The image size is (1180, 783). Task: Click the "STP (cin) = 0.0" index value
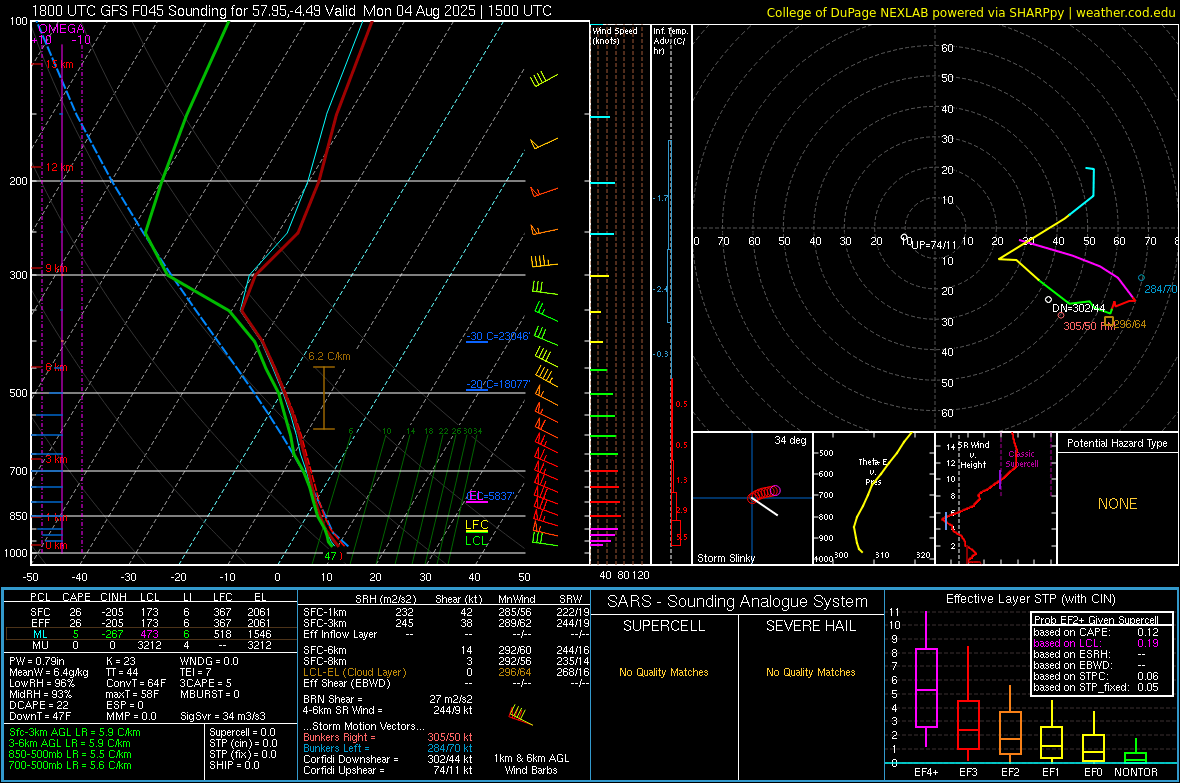tap(242, 743)
